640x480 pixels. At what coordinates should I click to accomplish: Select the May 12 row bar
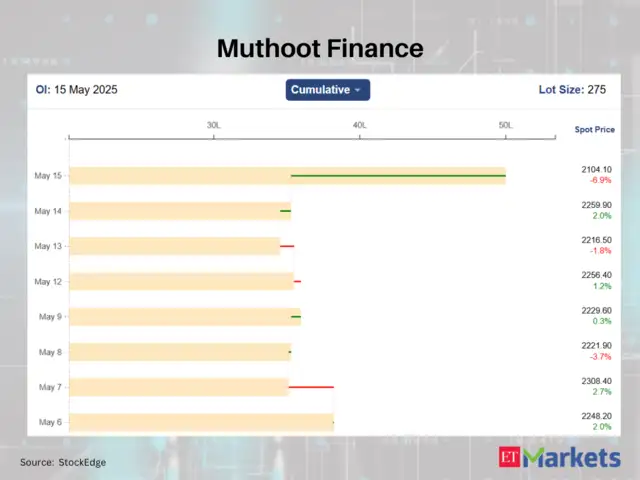180,281
